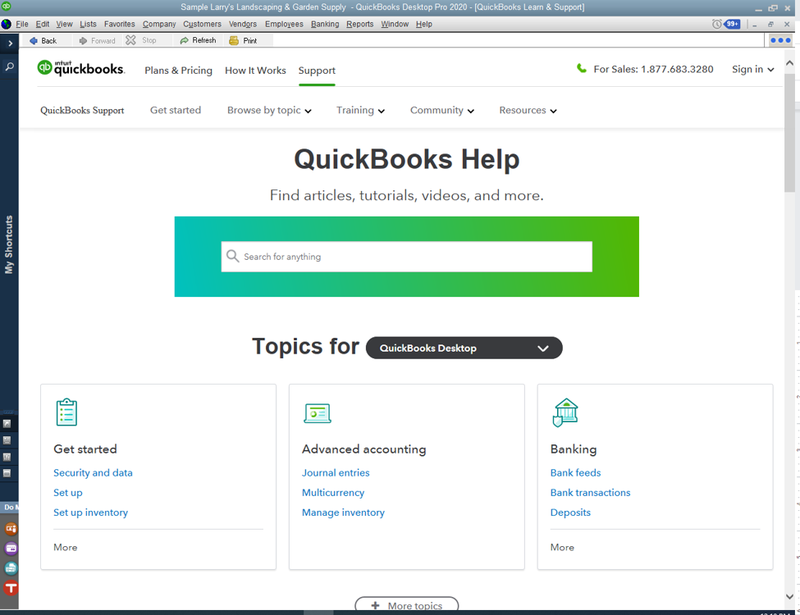The width and height of the screenshot is (800, 615).
Task: Click the Search for anything field
Action: (x=407, y=257)
